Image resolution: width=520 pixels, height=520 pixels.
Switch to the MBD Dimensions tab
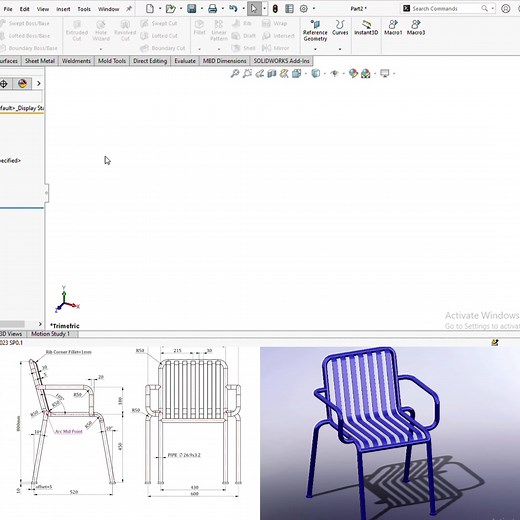(x=225, y=61)
